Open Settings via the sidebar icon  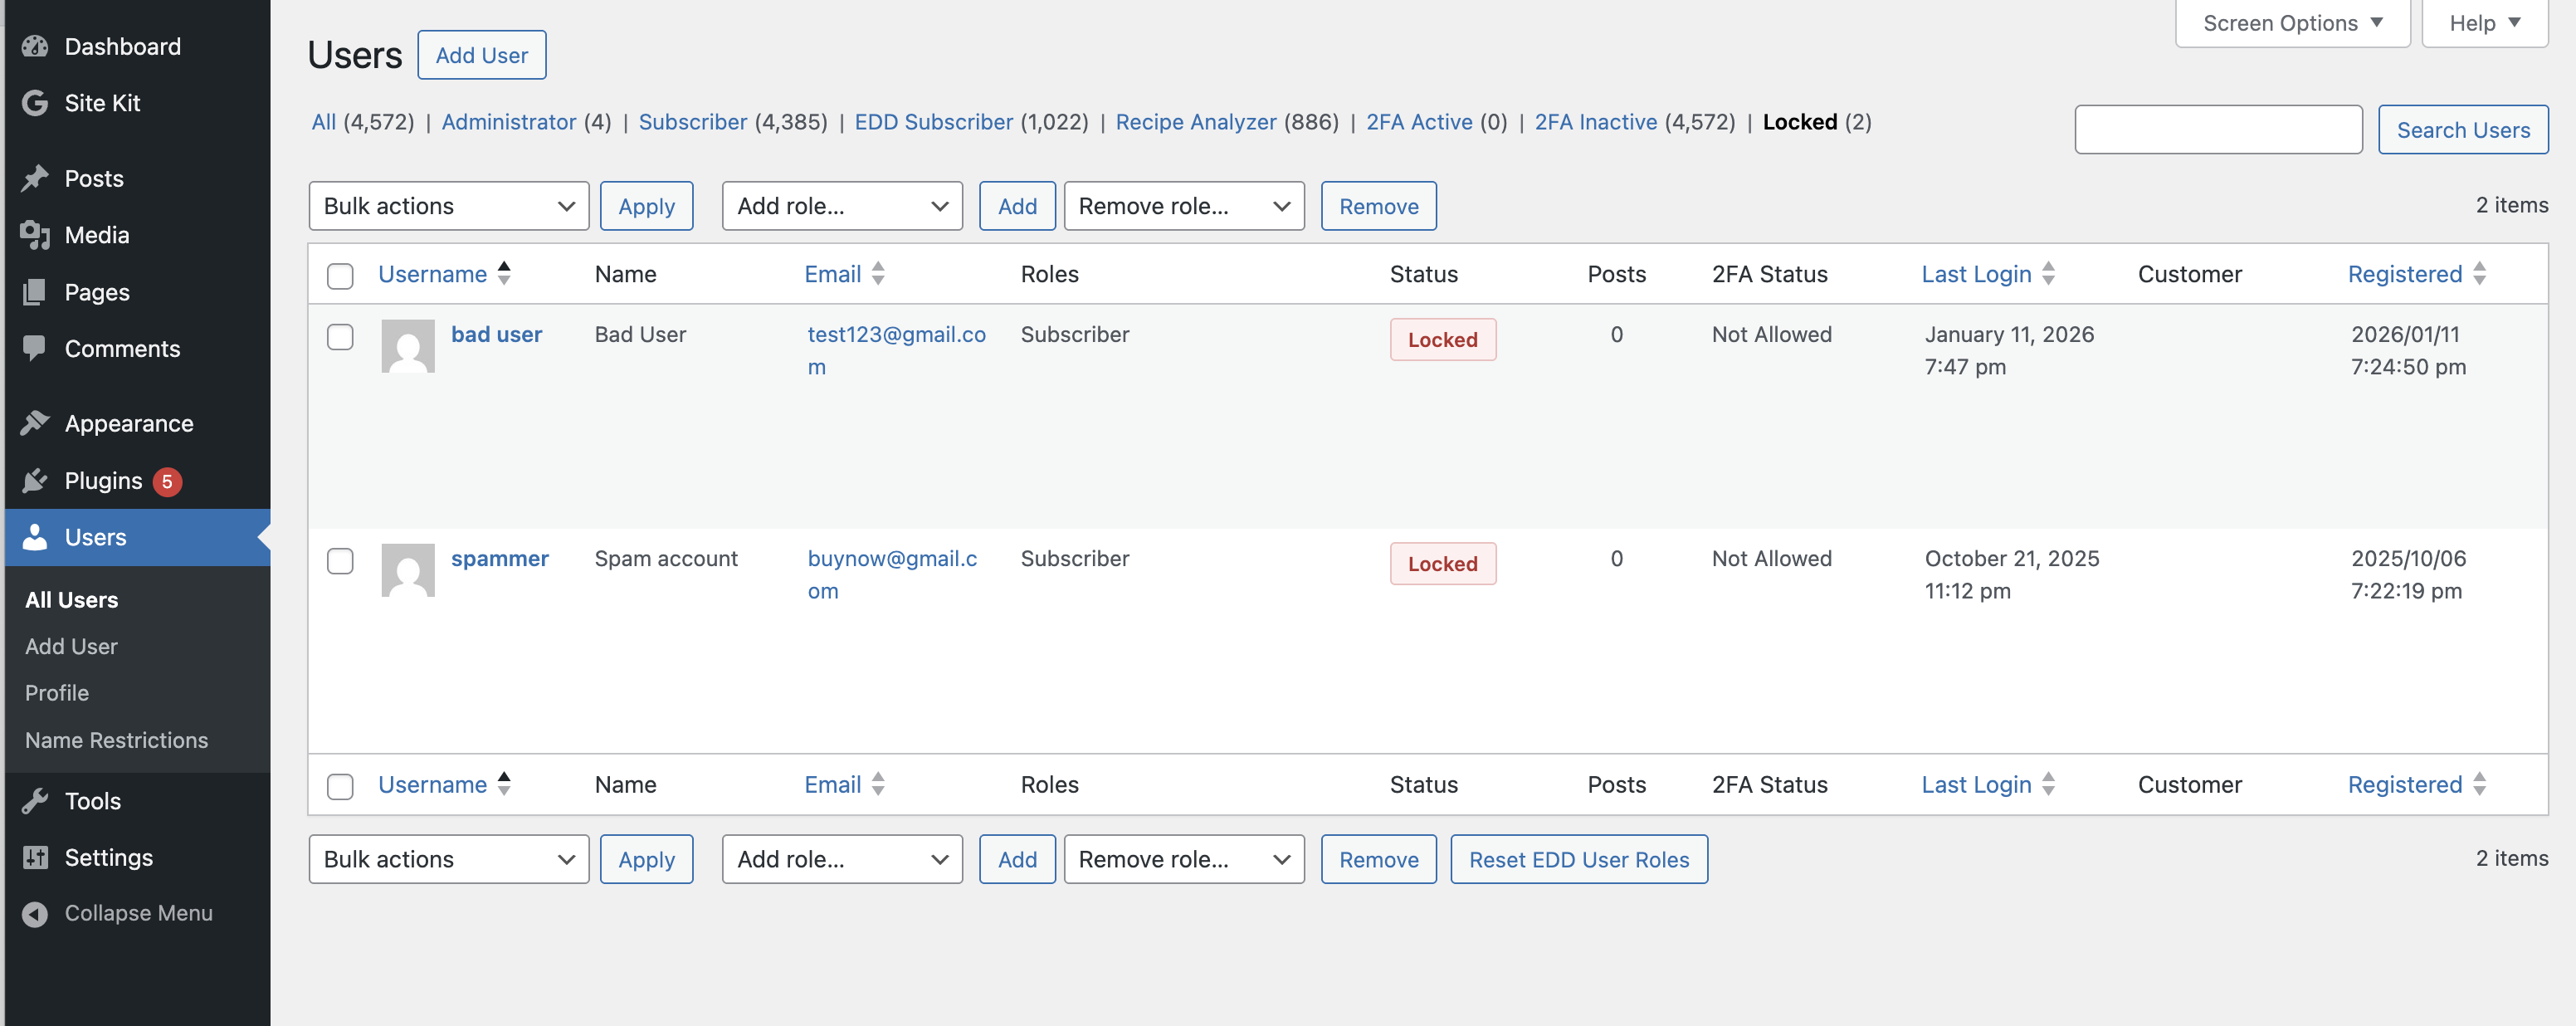tap(36, 857)
